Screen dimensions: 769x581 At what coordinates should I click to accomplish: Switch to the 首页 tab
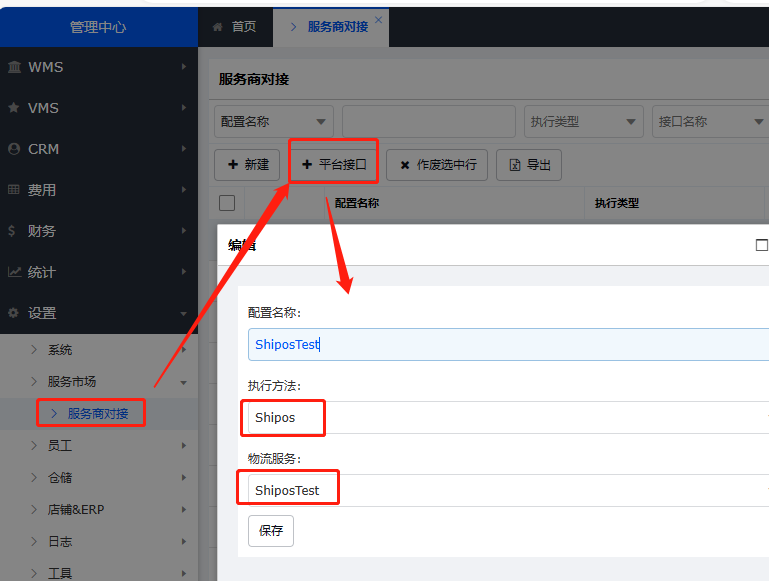click(235, 27)
